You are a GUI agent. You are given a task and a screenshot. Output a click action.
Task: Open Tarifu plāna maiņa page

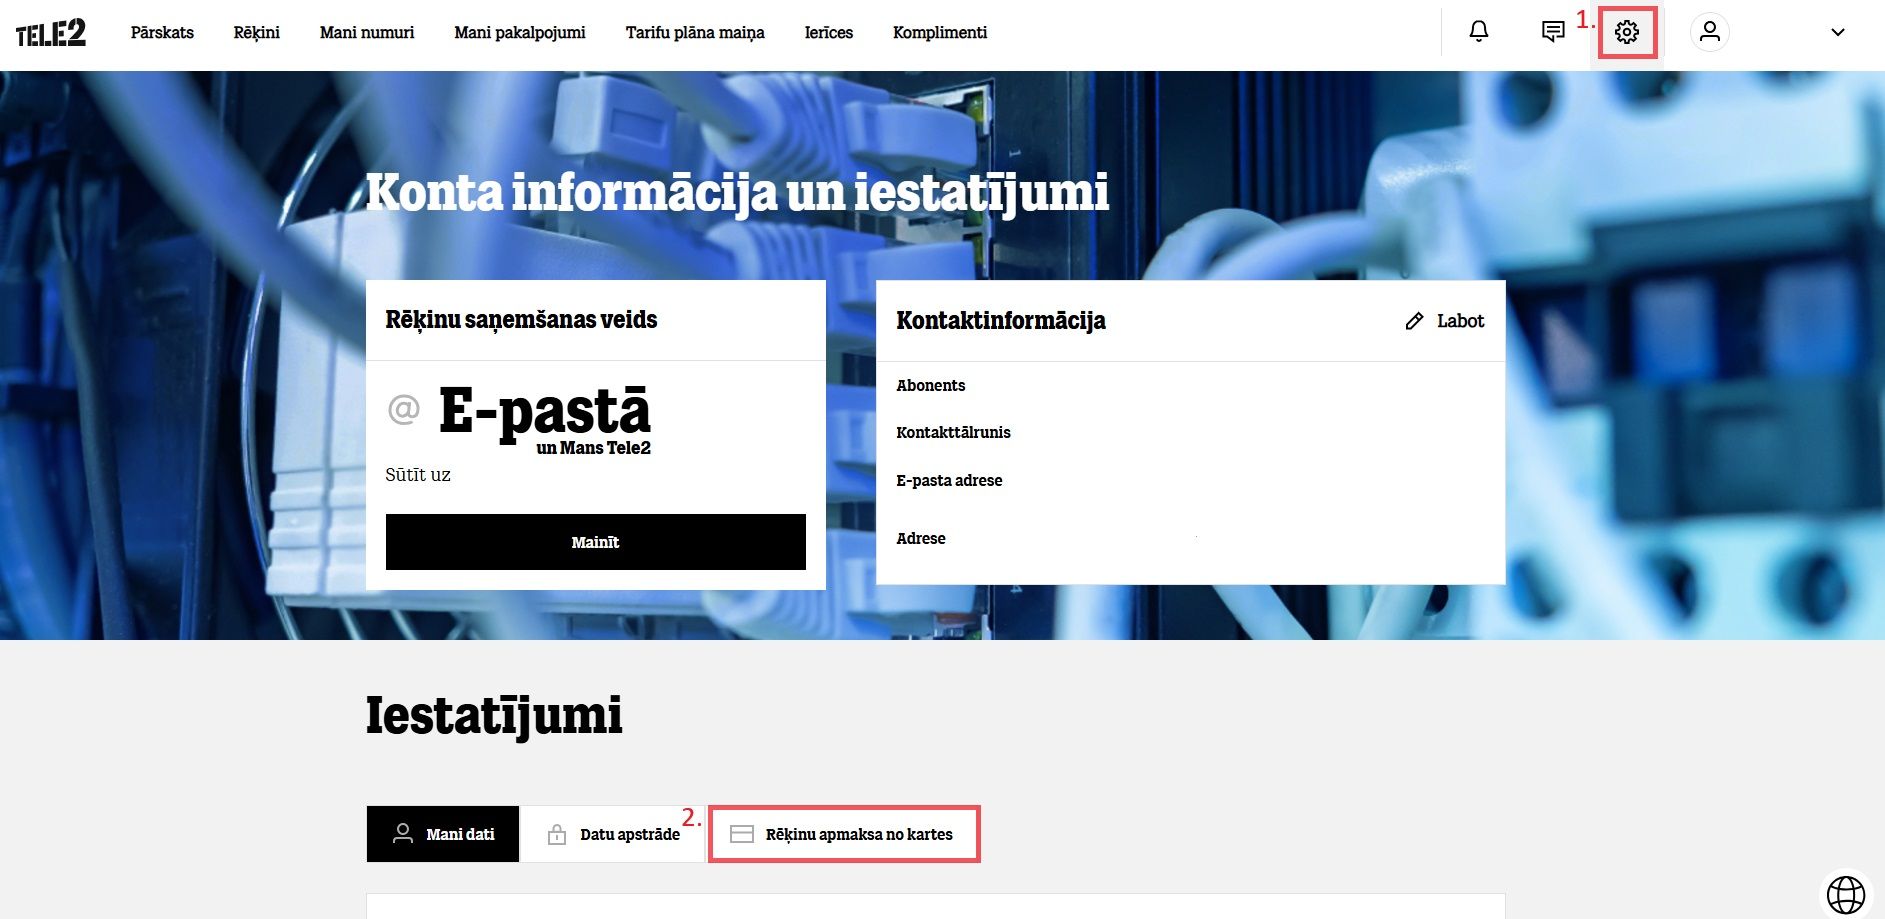[x=695, y=32]
